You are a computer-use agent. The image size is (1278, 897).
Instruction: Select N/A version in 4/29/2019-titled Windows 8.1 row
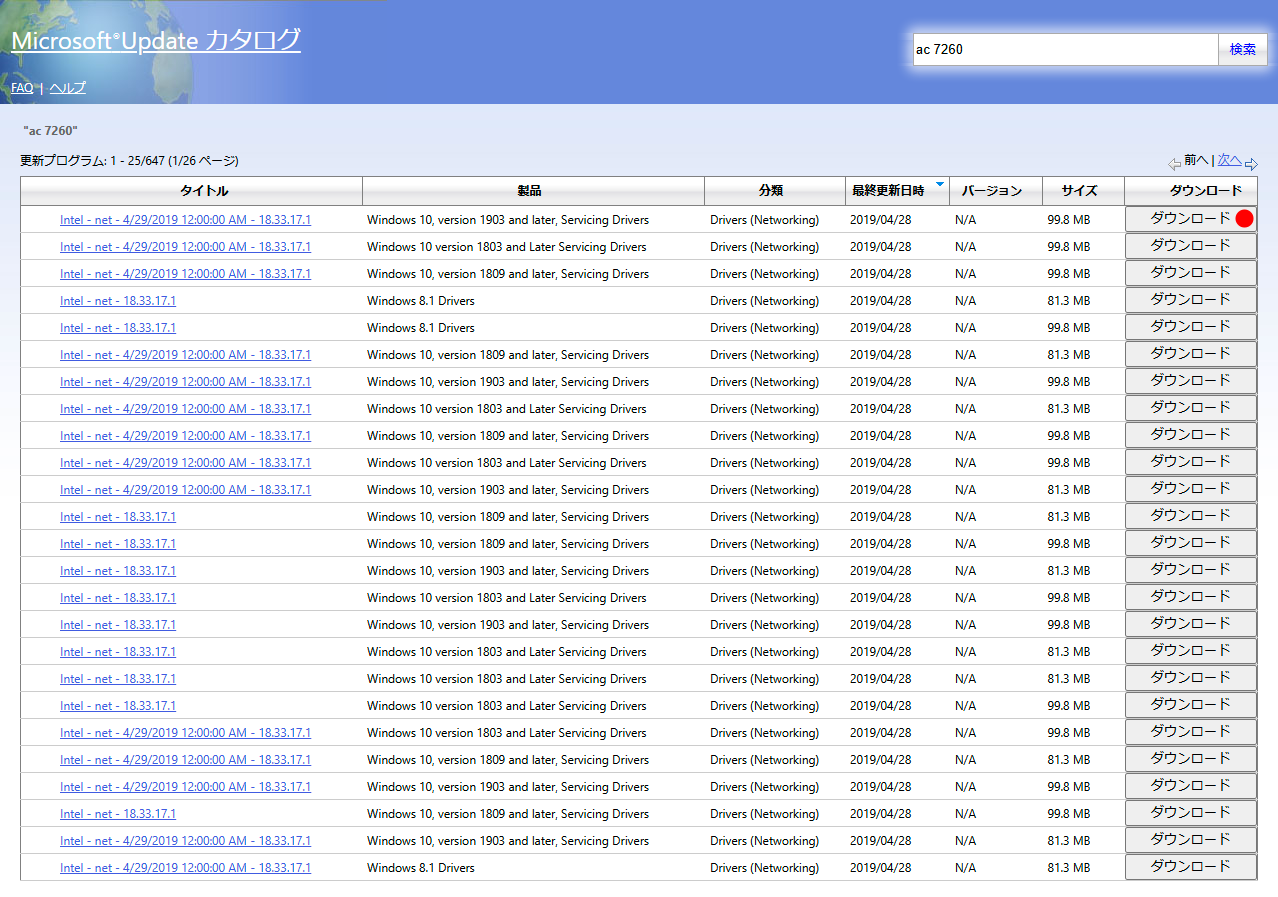tap(965, 868)
